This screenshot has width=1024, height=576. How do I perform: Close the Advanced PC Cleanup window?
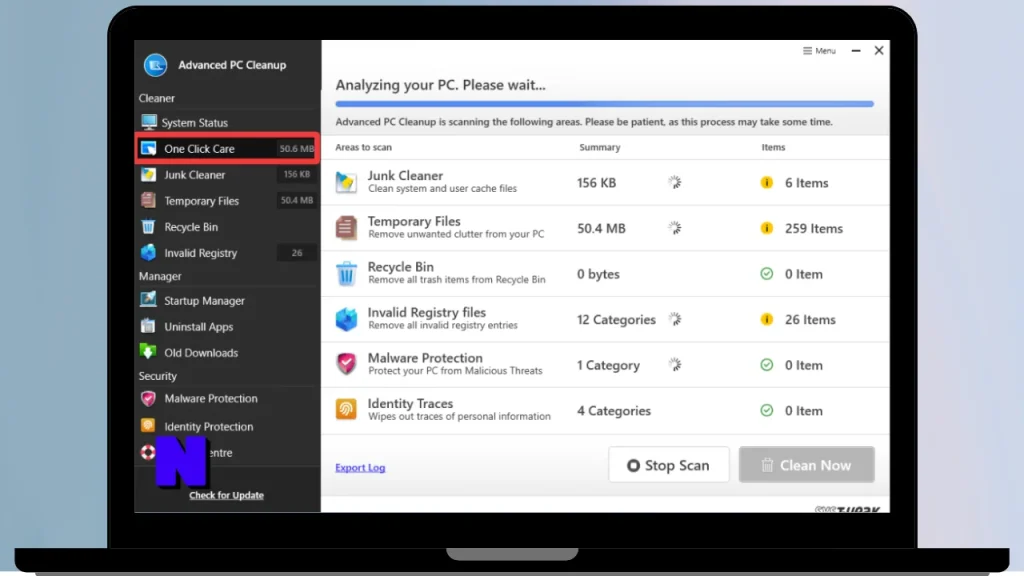tap(879, 50)
